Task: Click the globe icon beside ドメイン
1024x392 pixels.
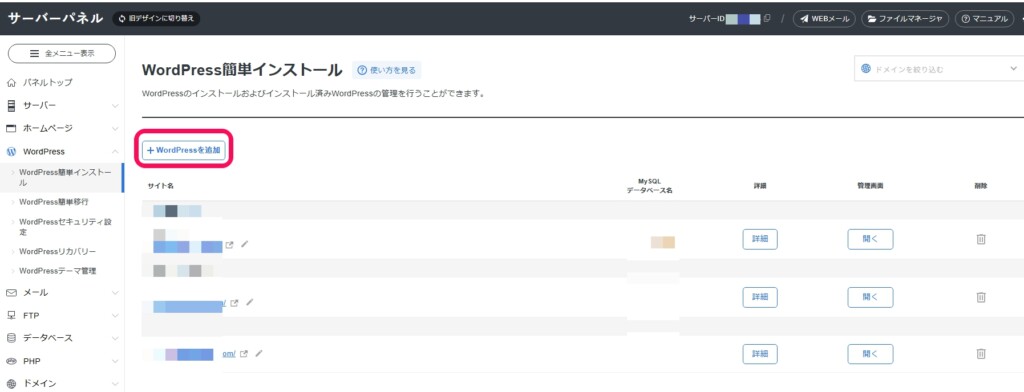Action: 11,384
